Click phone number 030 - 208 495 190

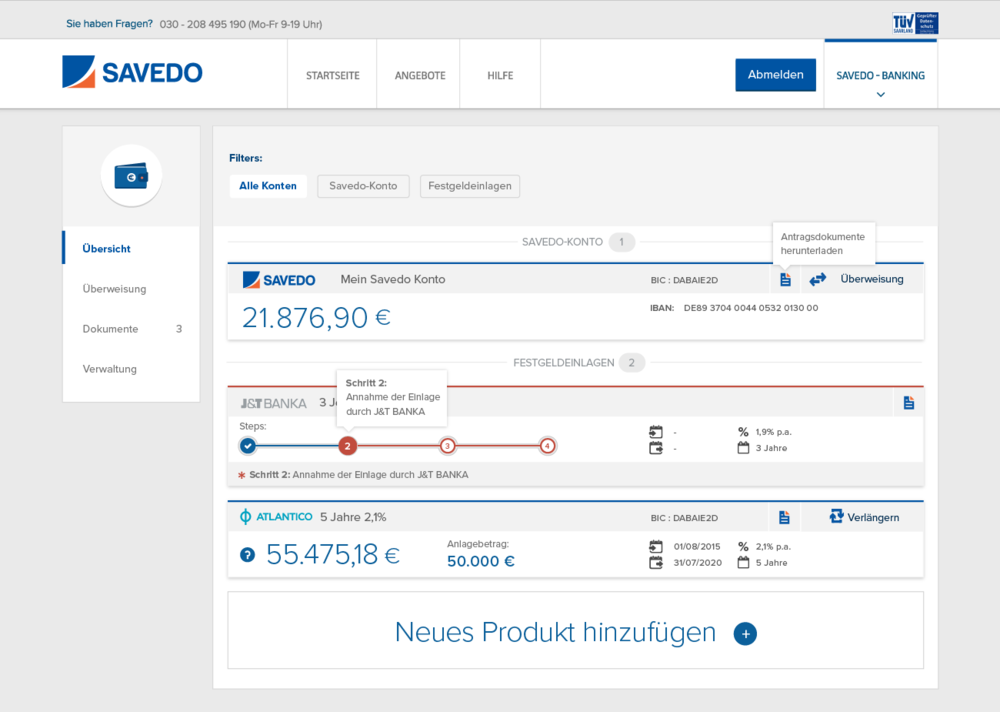202,24
